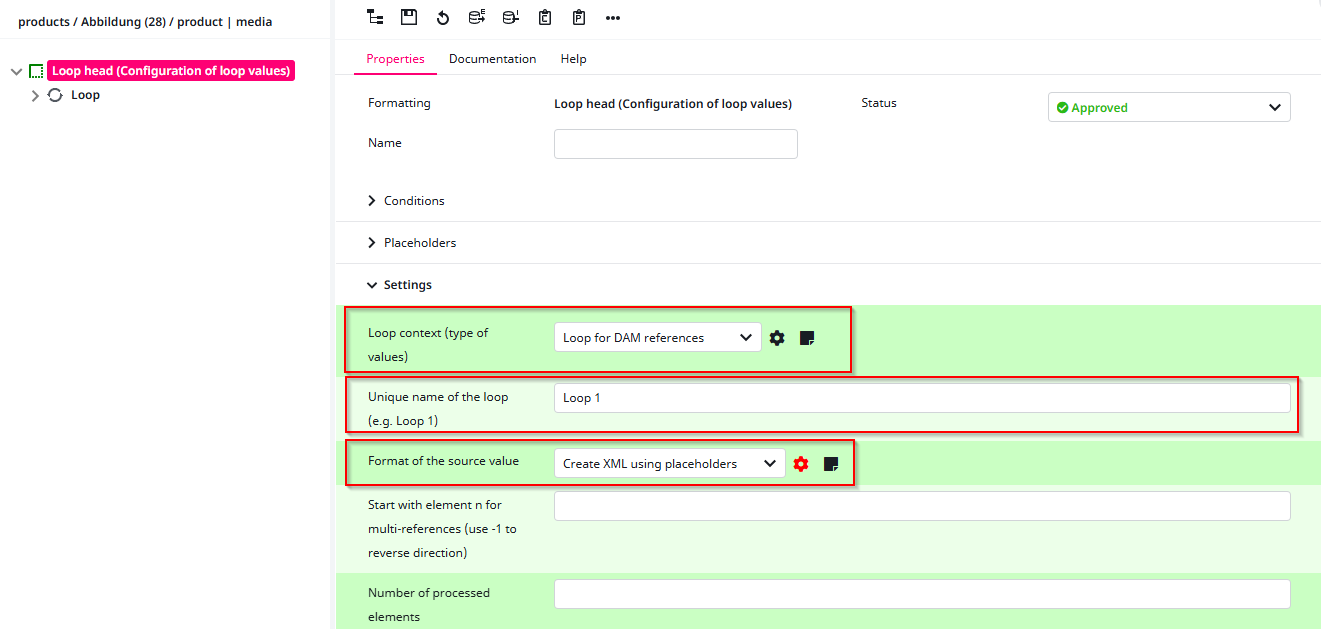Screen dimensions: 1321x629
Task: Switch to the Documentation tab
Action: pos(492,59)
